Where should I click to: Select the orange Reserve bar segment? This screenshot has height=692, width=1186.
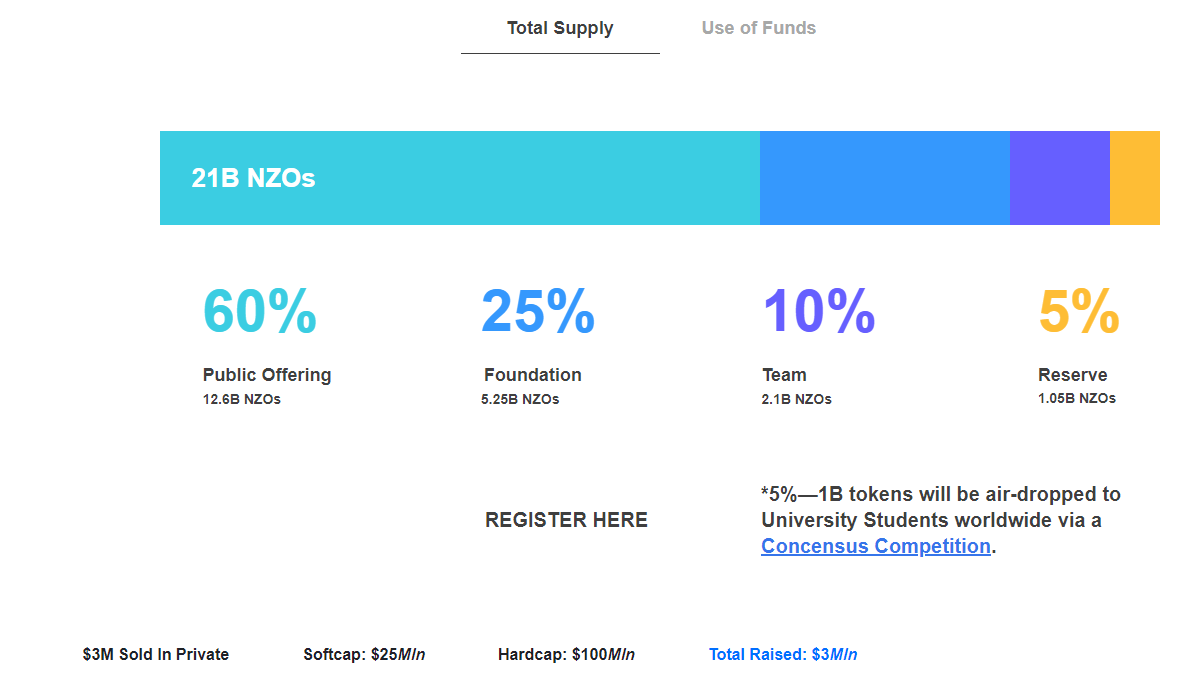tap(1134, 178)
